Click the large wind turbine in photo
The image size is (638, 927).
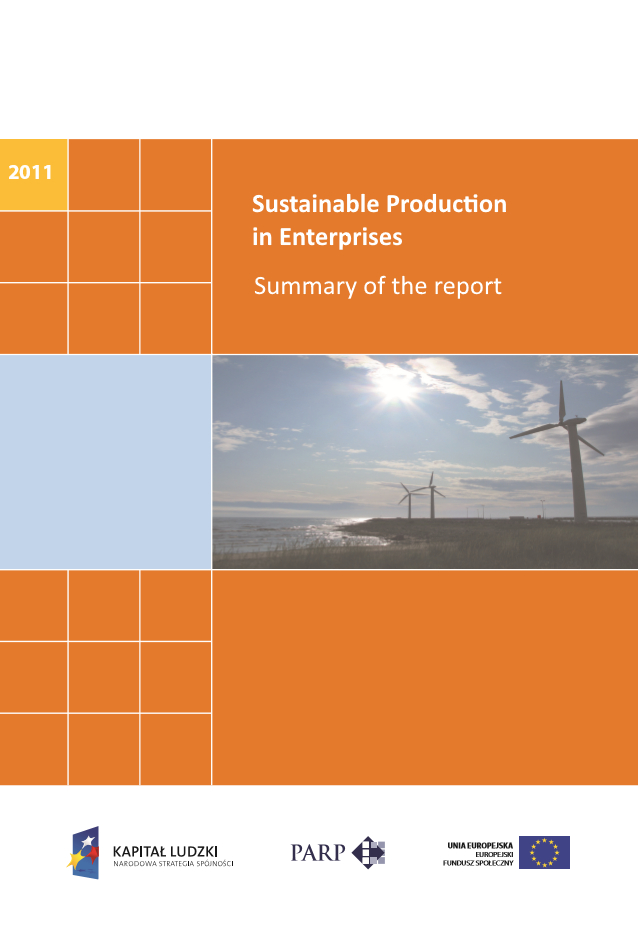pos(574,450)
